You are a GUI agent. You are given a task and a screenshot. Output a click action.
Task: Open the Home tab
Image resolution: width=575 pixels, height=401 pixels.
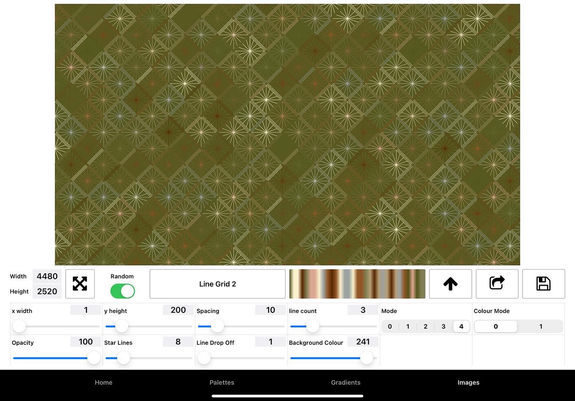(x=103, y=382)
